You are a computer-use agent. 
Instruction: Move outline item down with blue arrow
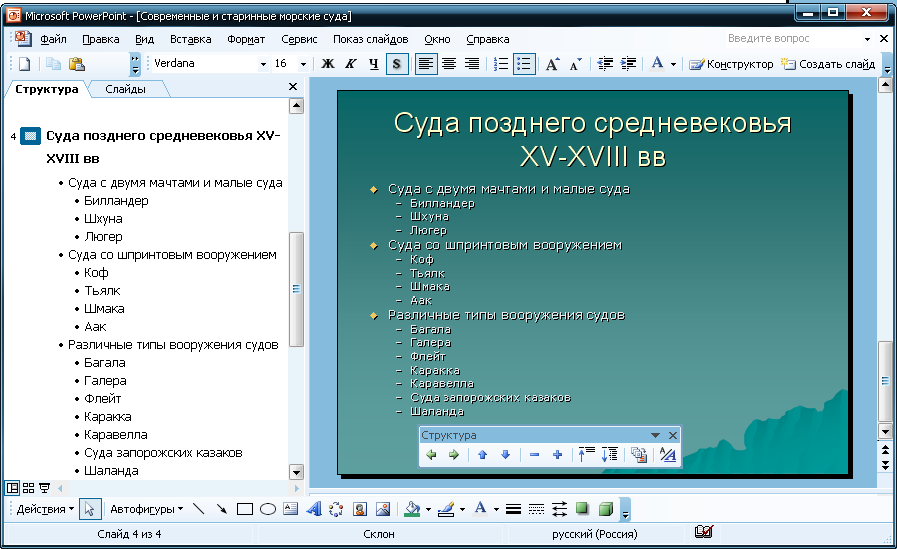[505, 455]
